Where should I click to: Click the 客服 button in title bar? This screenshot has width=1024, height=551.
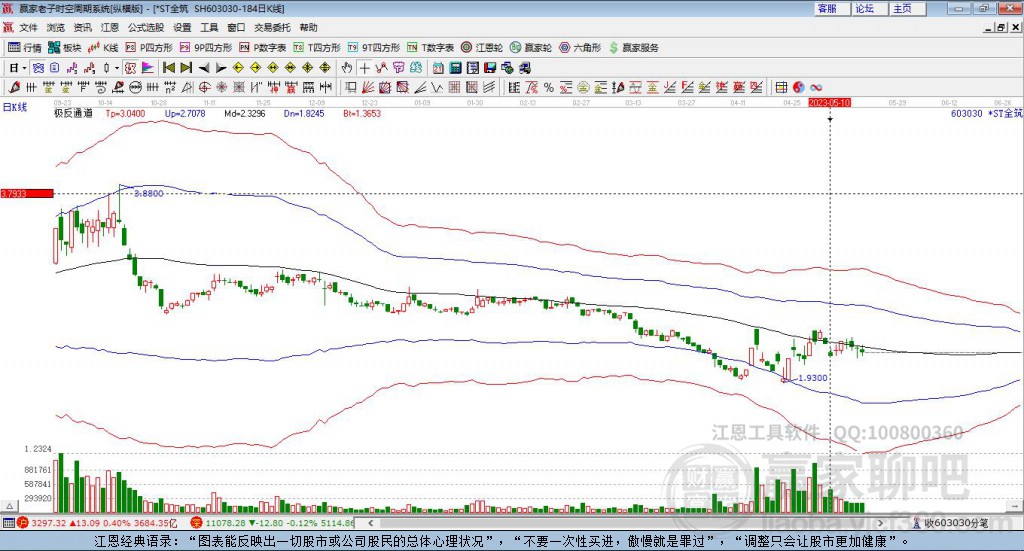pyautogui.click(x=832, y=8)
